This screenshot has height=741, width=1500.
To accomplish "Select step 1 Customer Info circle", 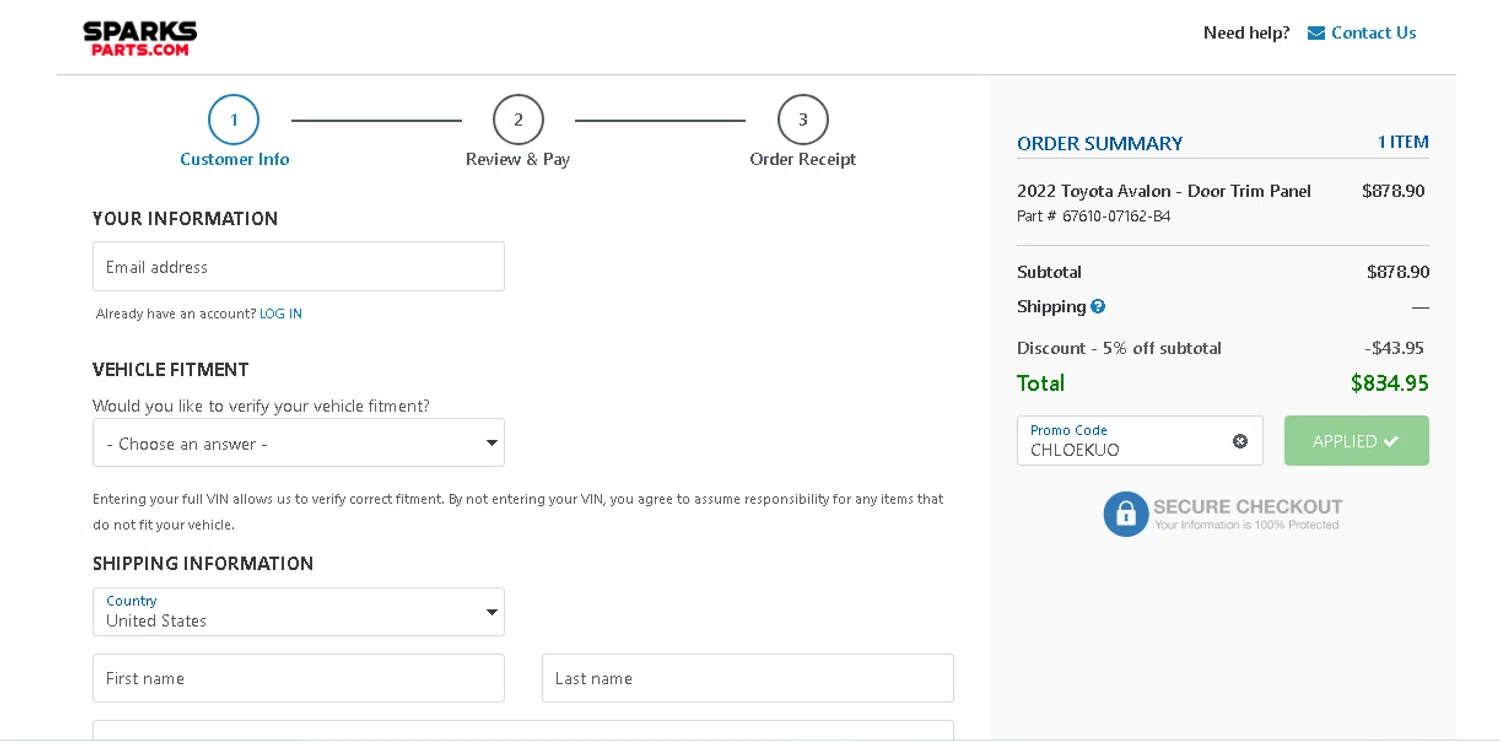I will [x=234, y=120].
